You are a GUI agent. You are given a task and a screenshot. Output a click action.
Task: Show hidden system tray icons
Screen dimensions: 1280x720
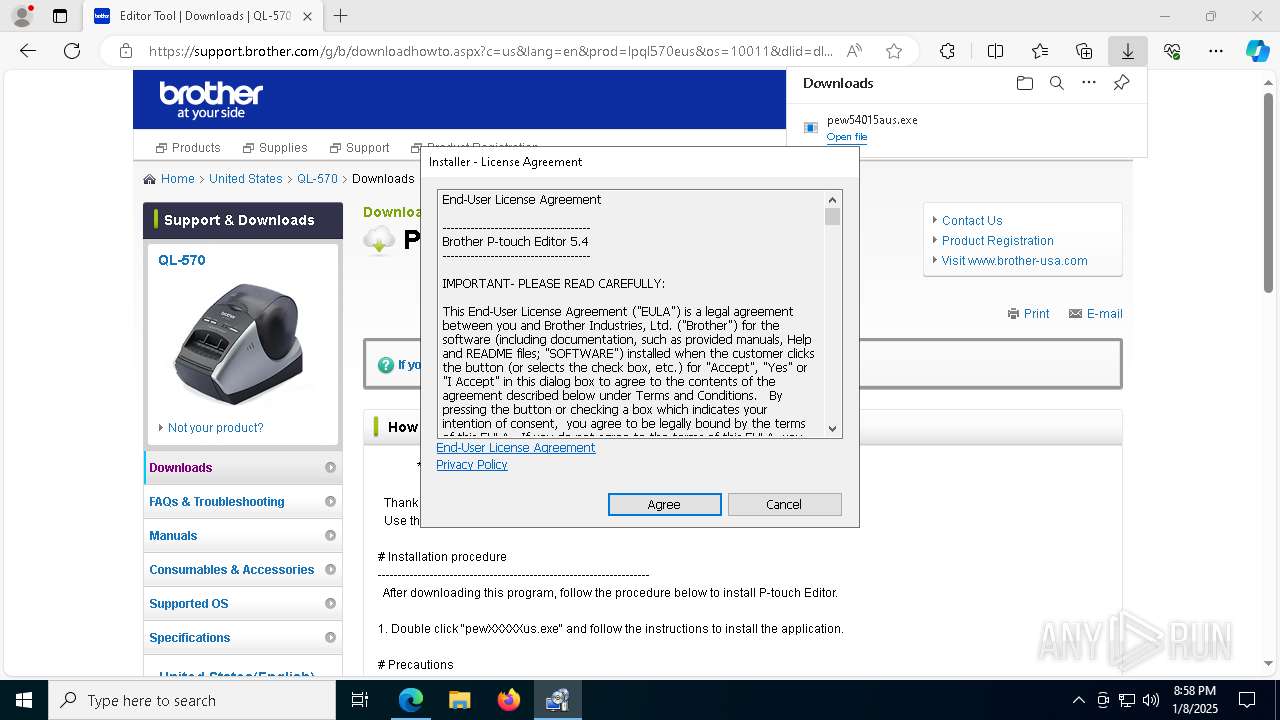pyautogui.click(x=1078, y=700)
